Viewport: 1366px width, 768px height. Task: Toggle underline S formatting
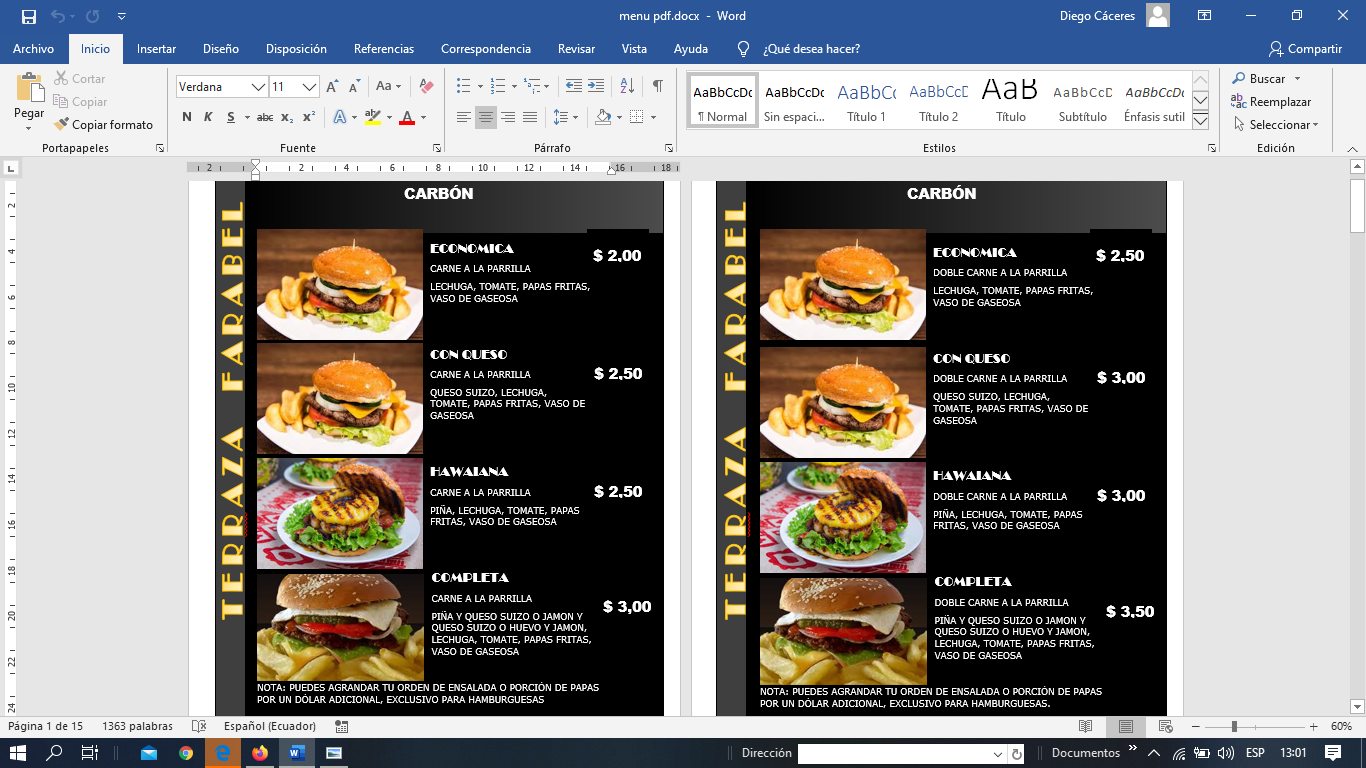[231, 117]
